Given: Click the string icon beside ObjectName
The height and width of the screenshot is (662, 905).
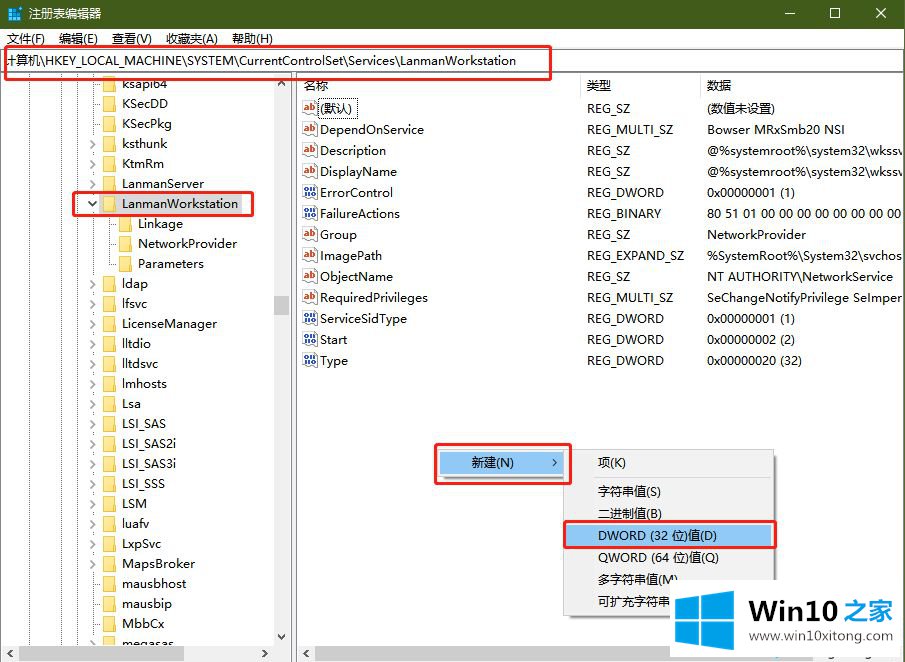Looking at the screenshot, I should [310, 276].
